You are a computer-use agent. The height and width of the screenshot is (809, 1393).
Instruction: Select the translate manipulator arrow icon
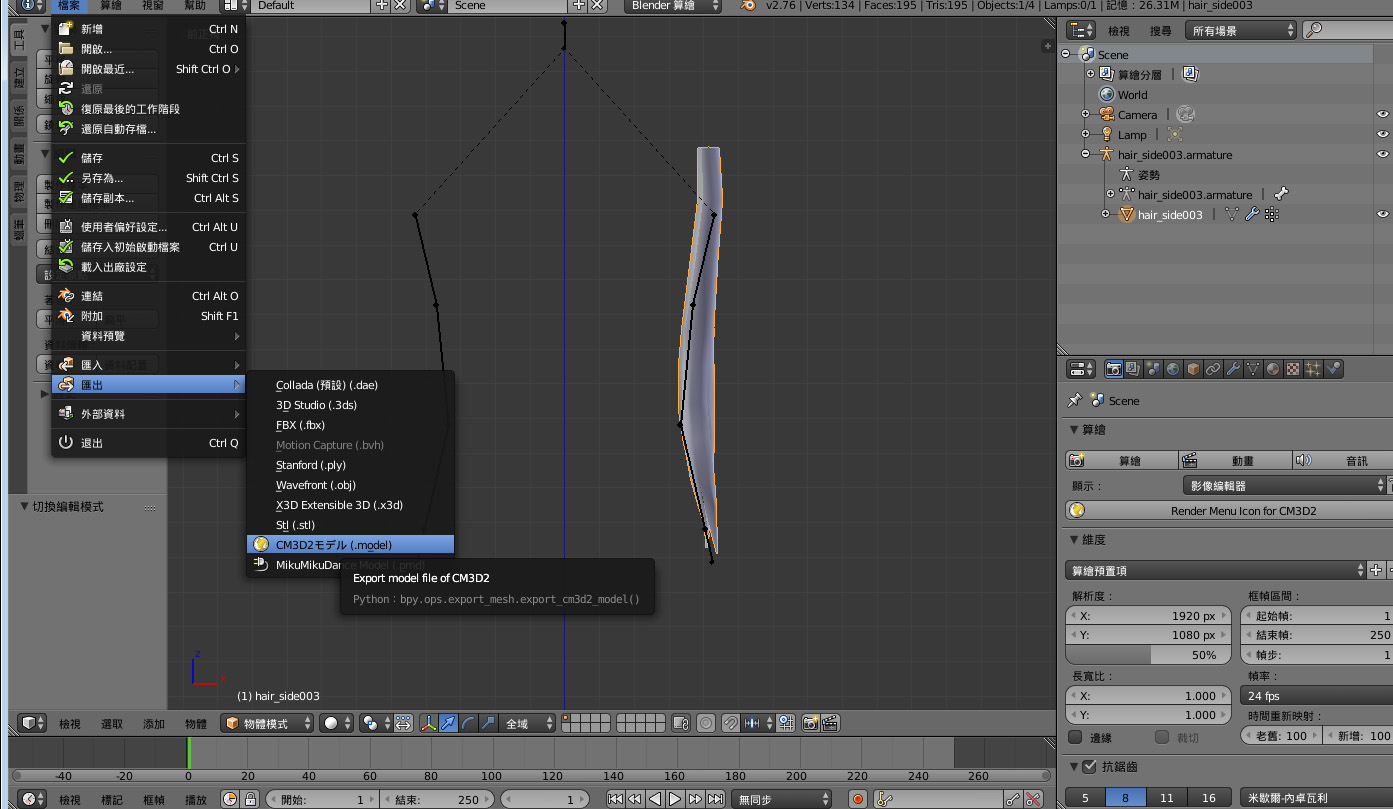[448, 723]
